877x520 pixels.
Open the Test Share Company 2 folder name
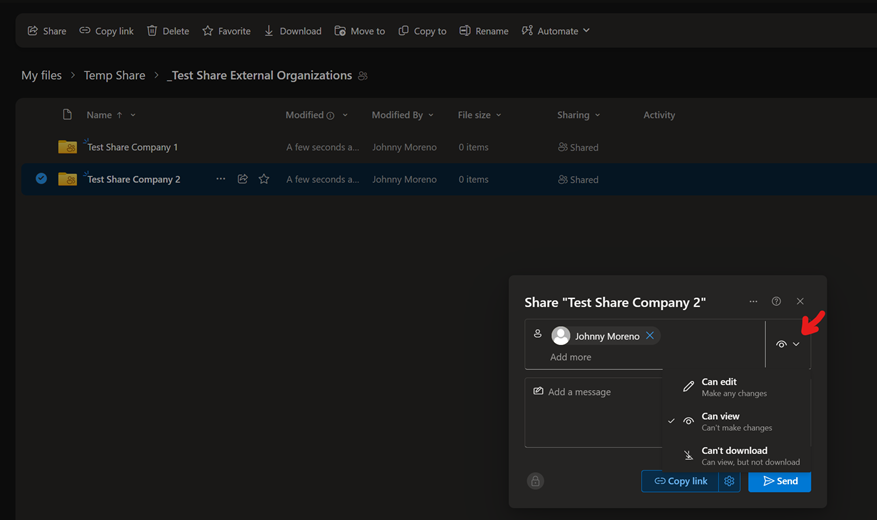coord(134,179)
